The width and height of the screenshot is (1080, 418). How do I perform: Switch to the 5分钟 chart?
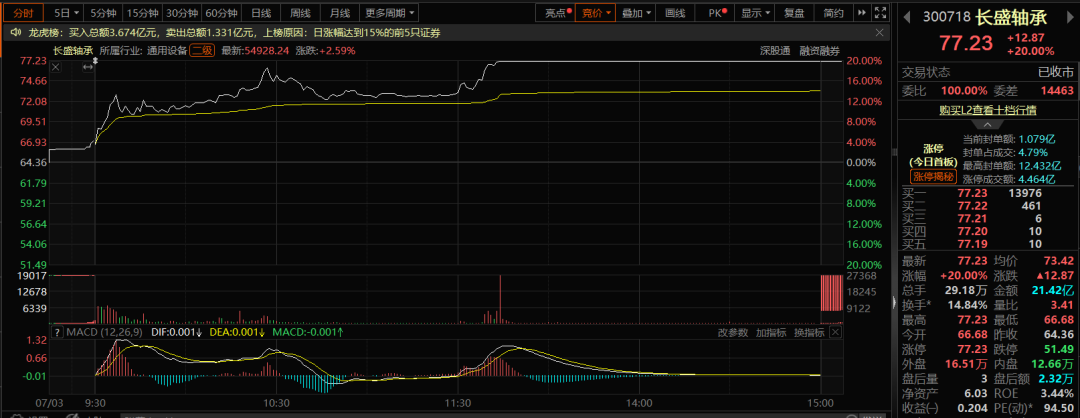(x=103, y=12)
